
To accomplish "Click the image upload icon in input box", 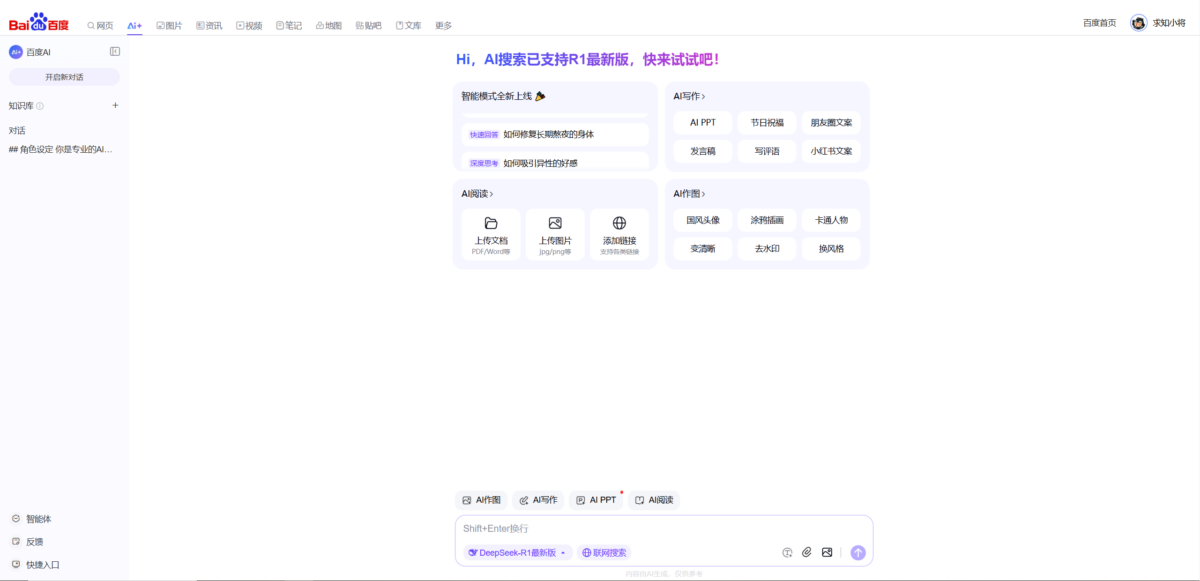I will (827, 552).
